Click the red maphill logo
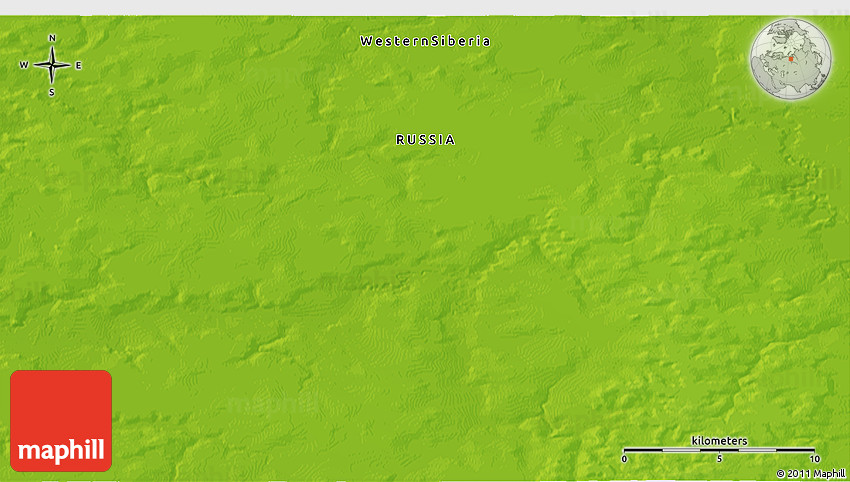Image resolution: width=850 pixels, height=482 pixels. [x=61, y=421]
